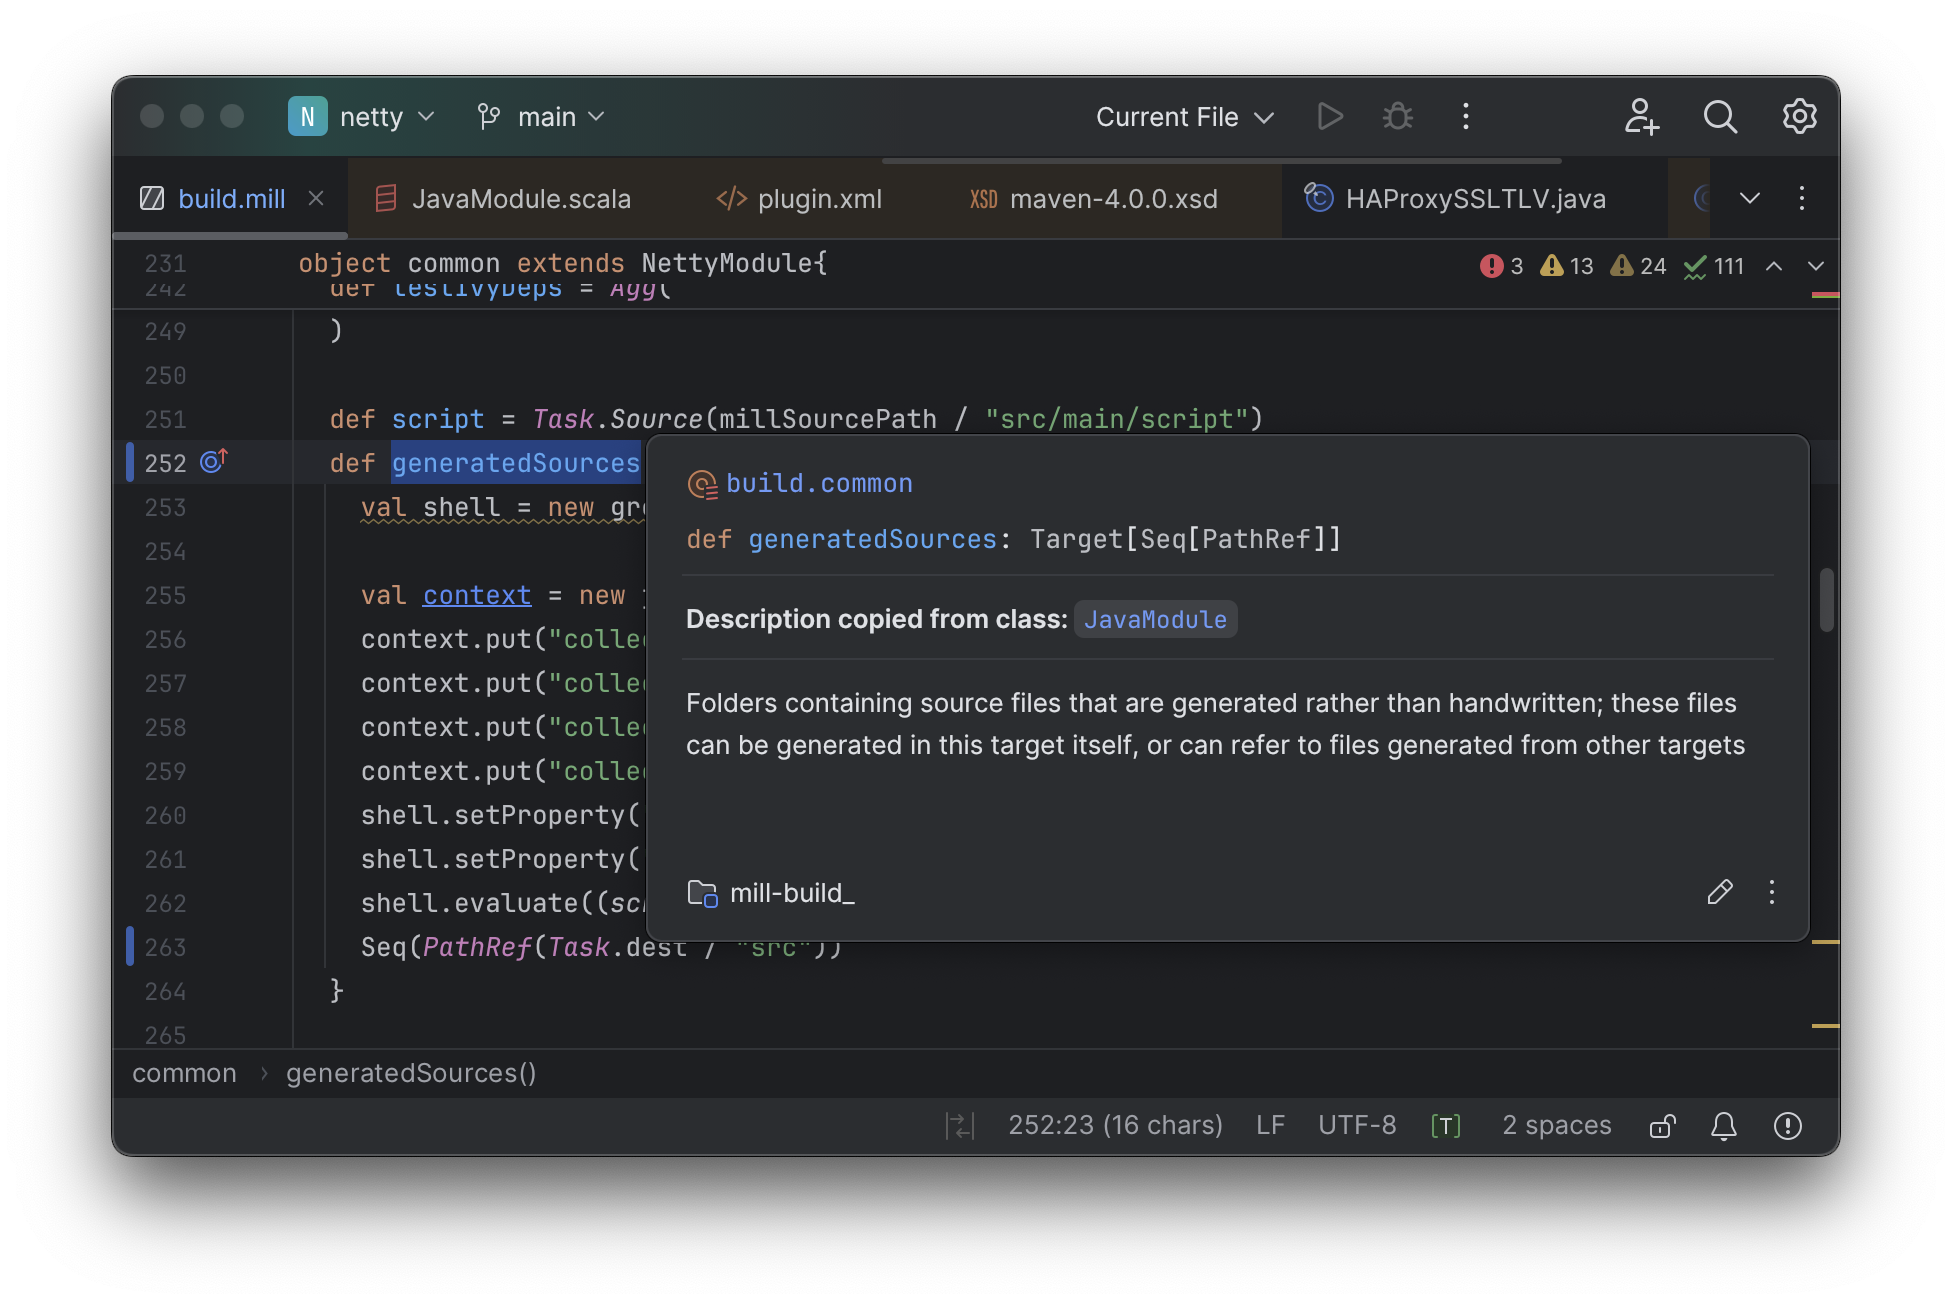Image resolution: width=1952 pixels, height=1304 pixels.
Task: Open the settings gear
Action: pos(1799,116)
